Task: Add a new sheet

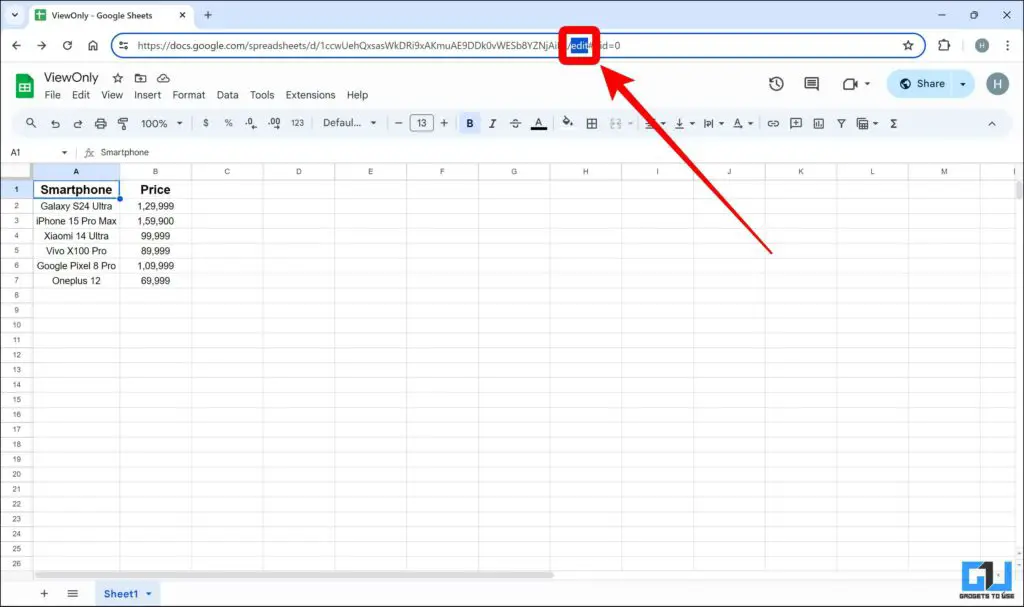Action: coord(44,593)
